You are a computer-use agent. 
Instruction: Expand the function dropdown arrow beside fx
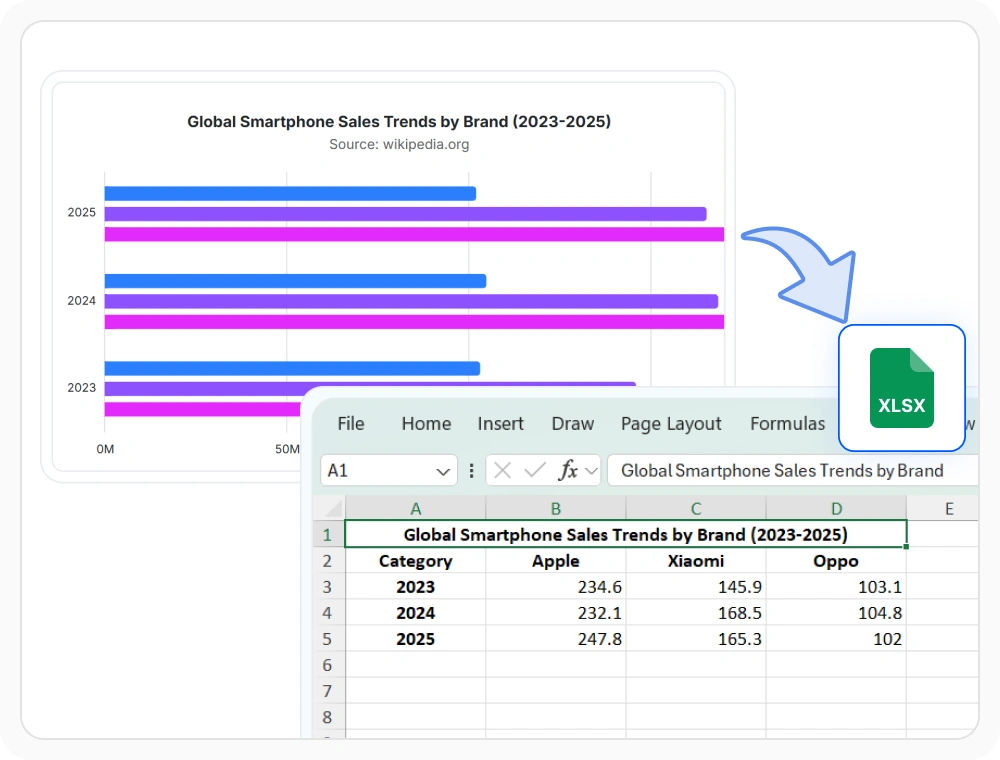591,471
